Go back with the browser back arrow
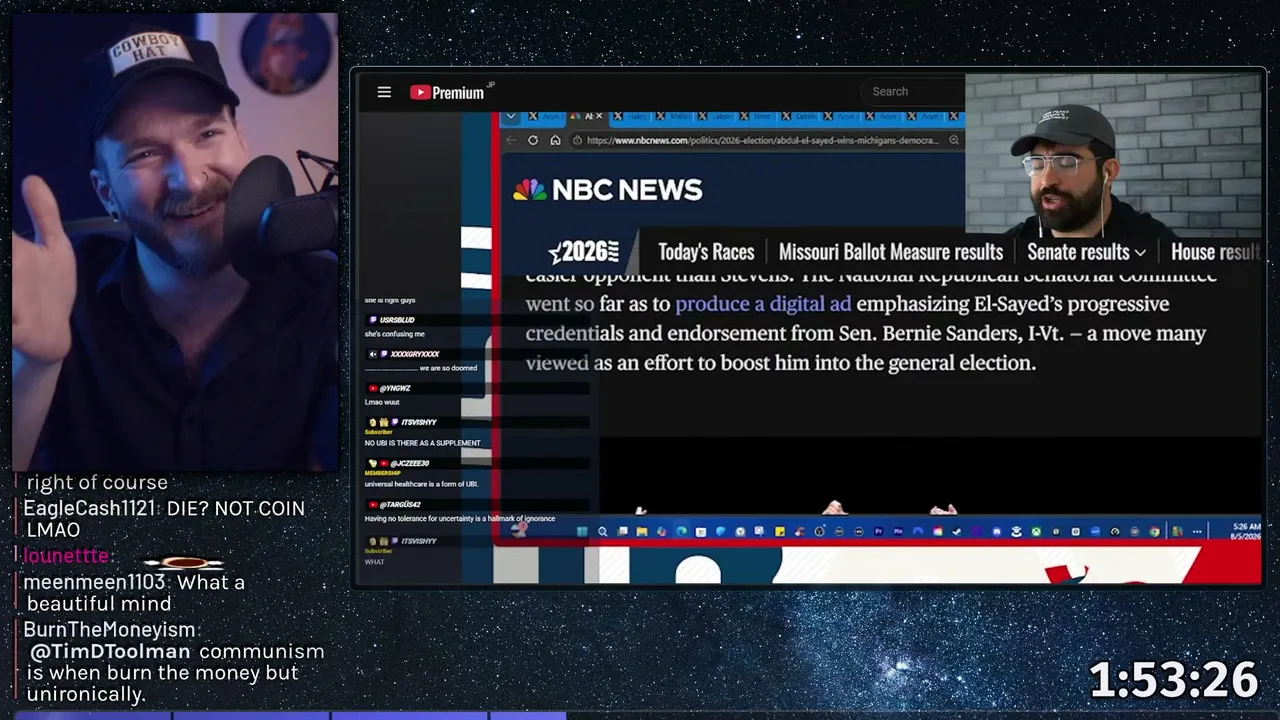 click(x=512, y=141)
